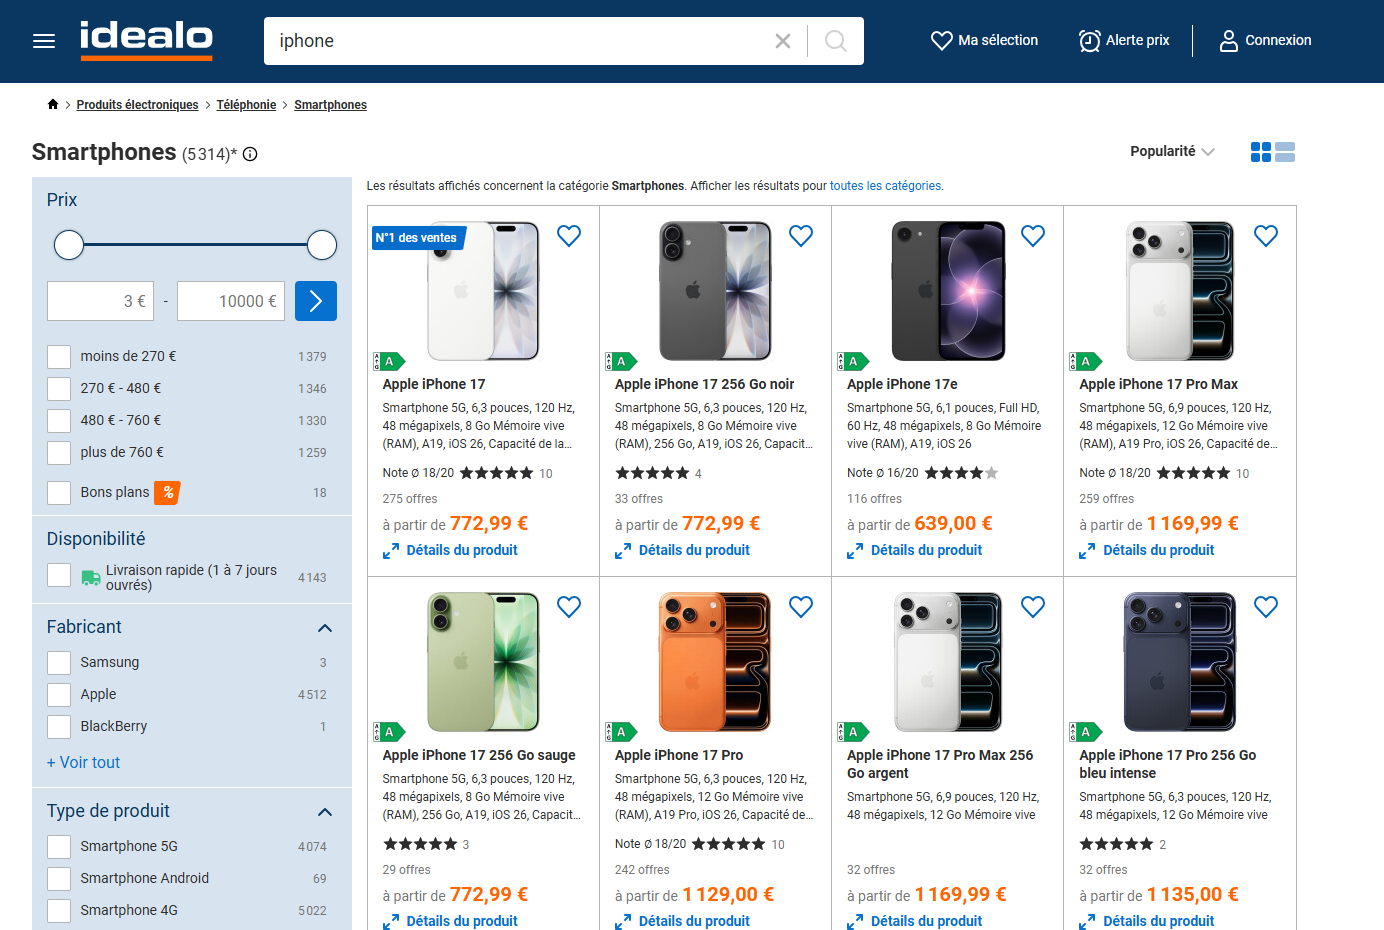
Task: Switch to grid view layout icon
Action: coord(1261,152)
